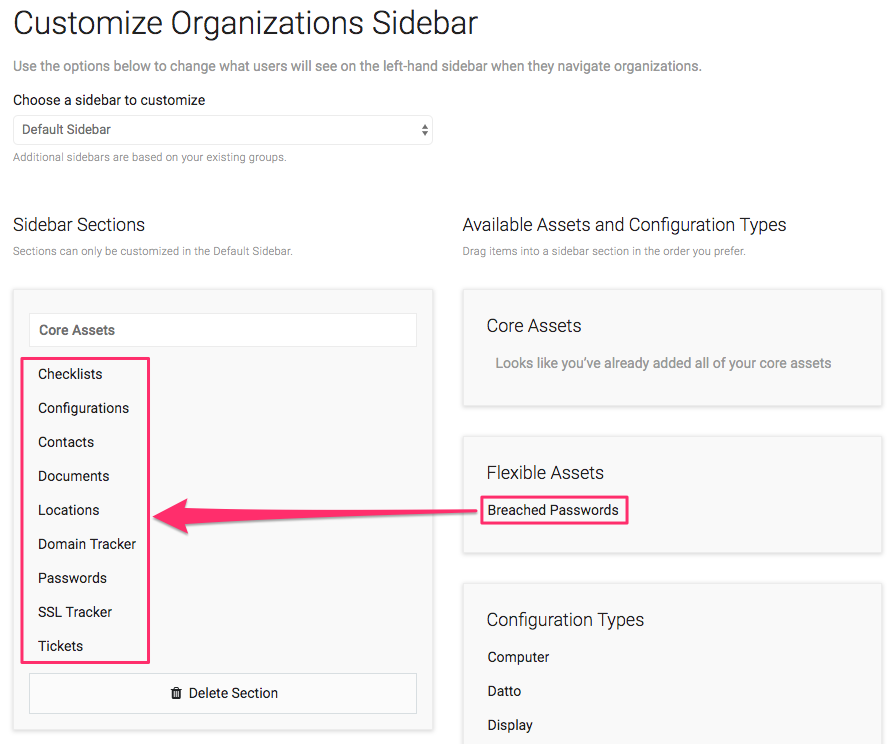Expand the Configuration Types section
Image resolution: width=896 pixels, height=744 pixels.
[x=565, y=620]
